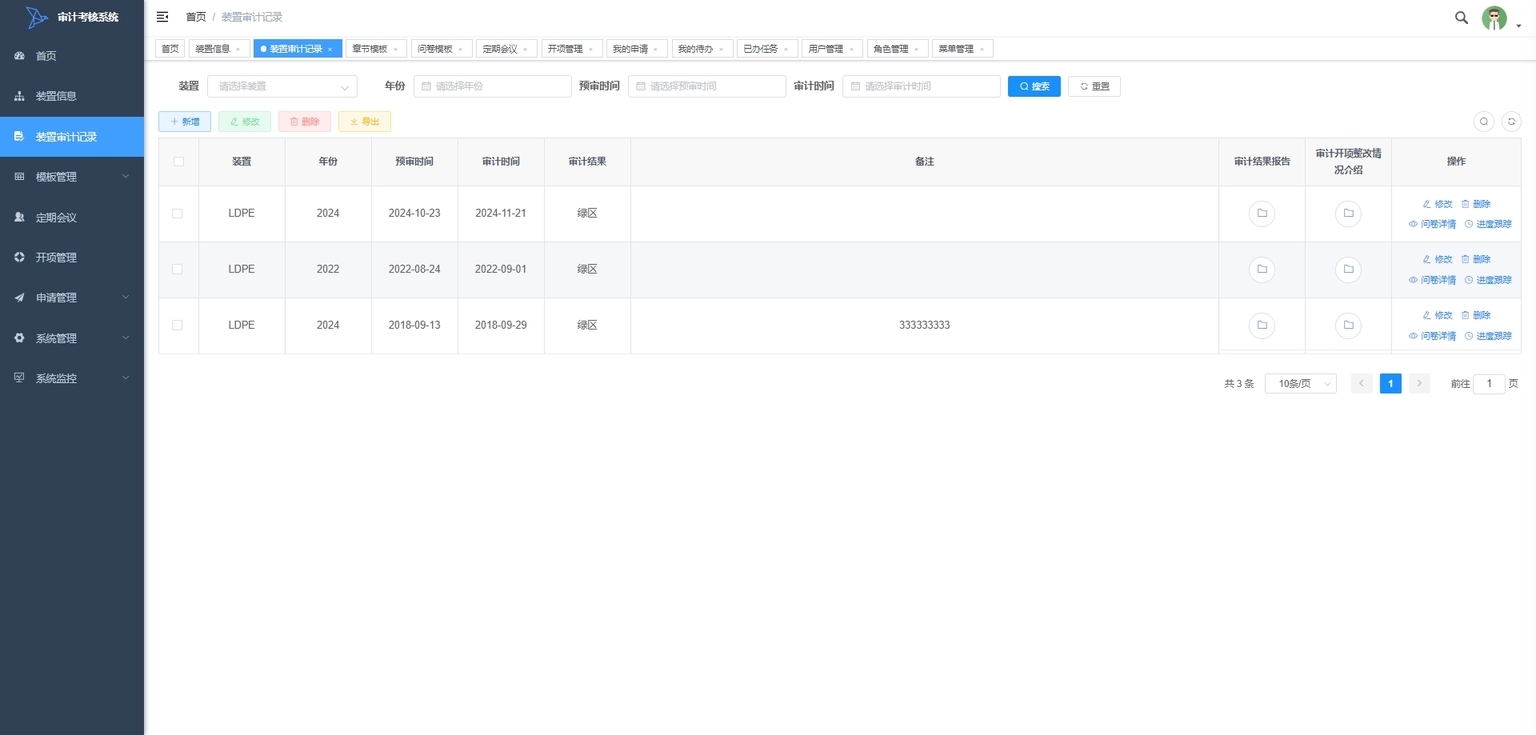Click the red 删除 toolbar button
The height and width of the screenshot is (735, 1536).
305,122
